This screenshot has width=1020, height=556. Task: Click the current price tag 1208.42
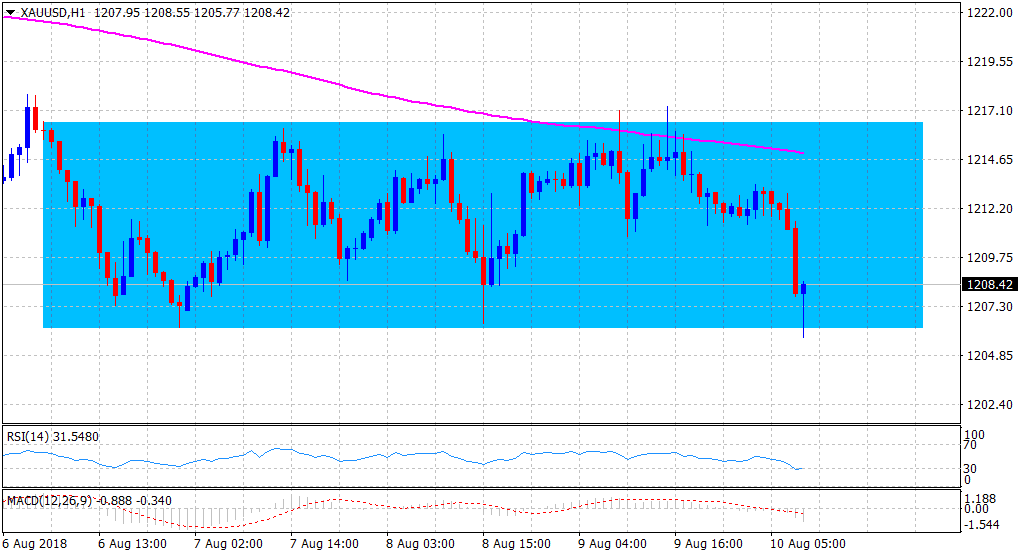(x=987, y=284)
